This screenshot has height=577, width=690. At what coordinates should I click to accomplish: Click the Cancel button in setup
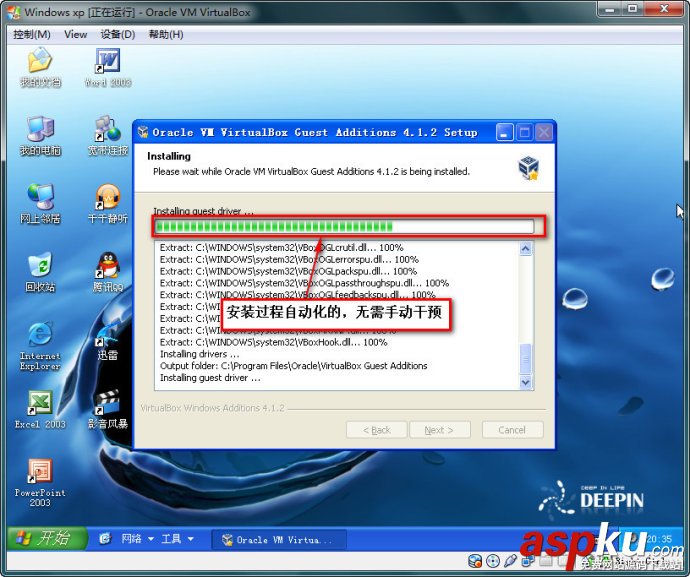point(513,430)
